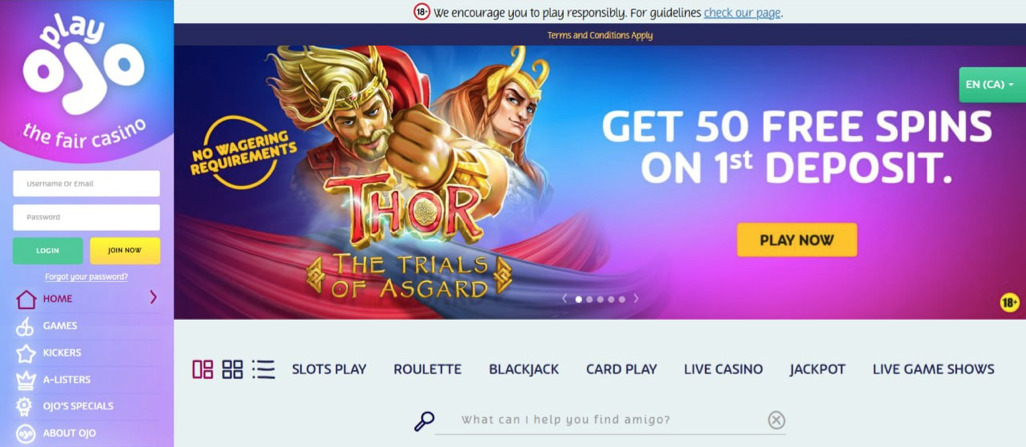Open the Slots Play category tab
The width and height of the screenshot is (1026, 447).
point(329,369)
